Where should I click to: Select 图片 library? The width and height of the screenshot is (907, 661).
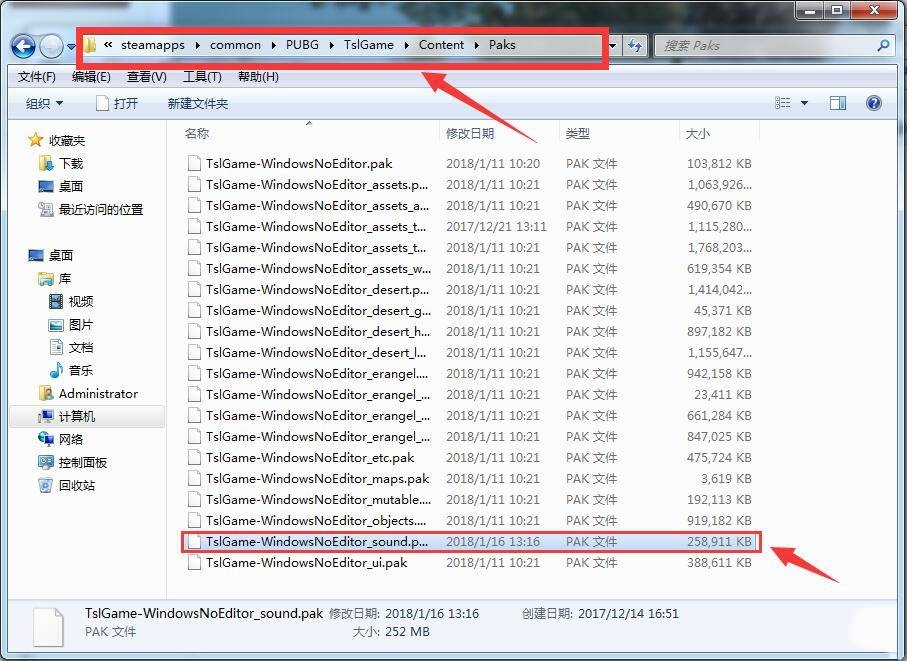pyautogui.click(x=71, y=324)
